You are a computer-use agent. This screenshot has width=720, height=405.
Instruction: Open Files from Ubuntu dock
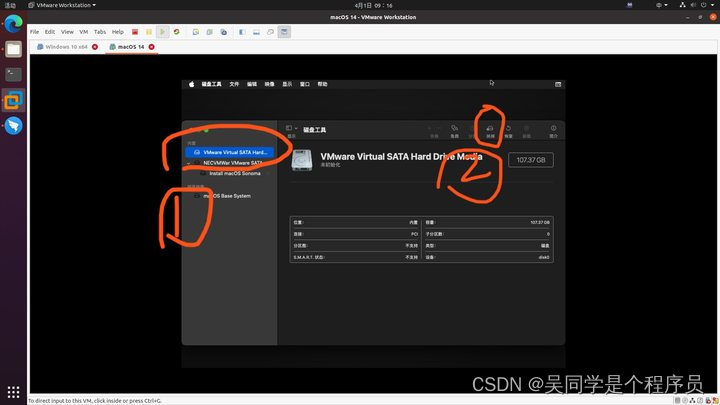click(13, 49)
